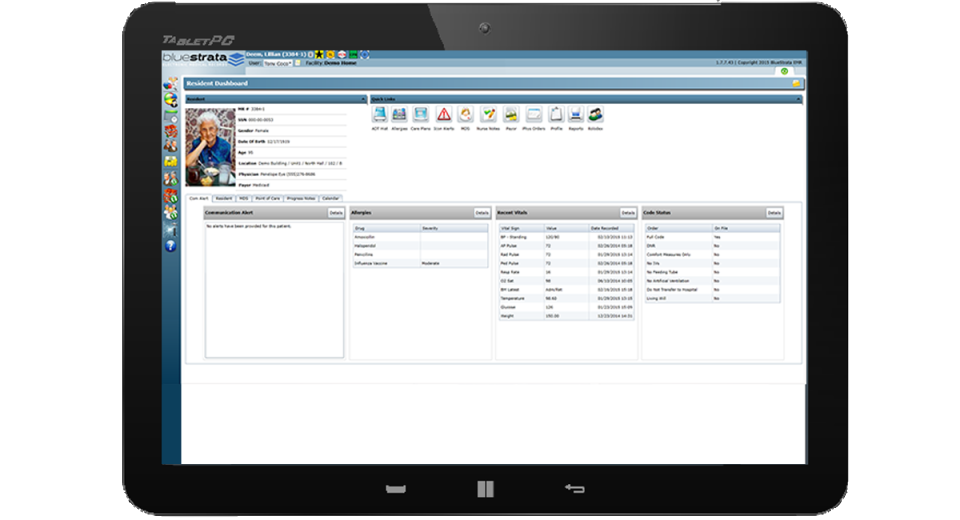Tap the tablet center home button
This screenshot has height=520, width=960.
point(485,489)
